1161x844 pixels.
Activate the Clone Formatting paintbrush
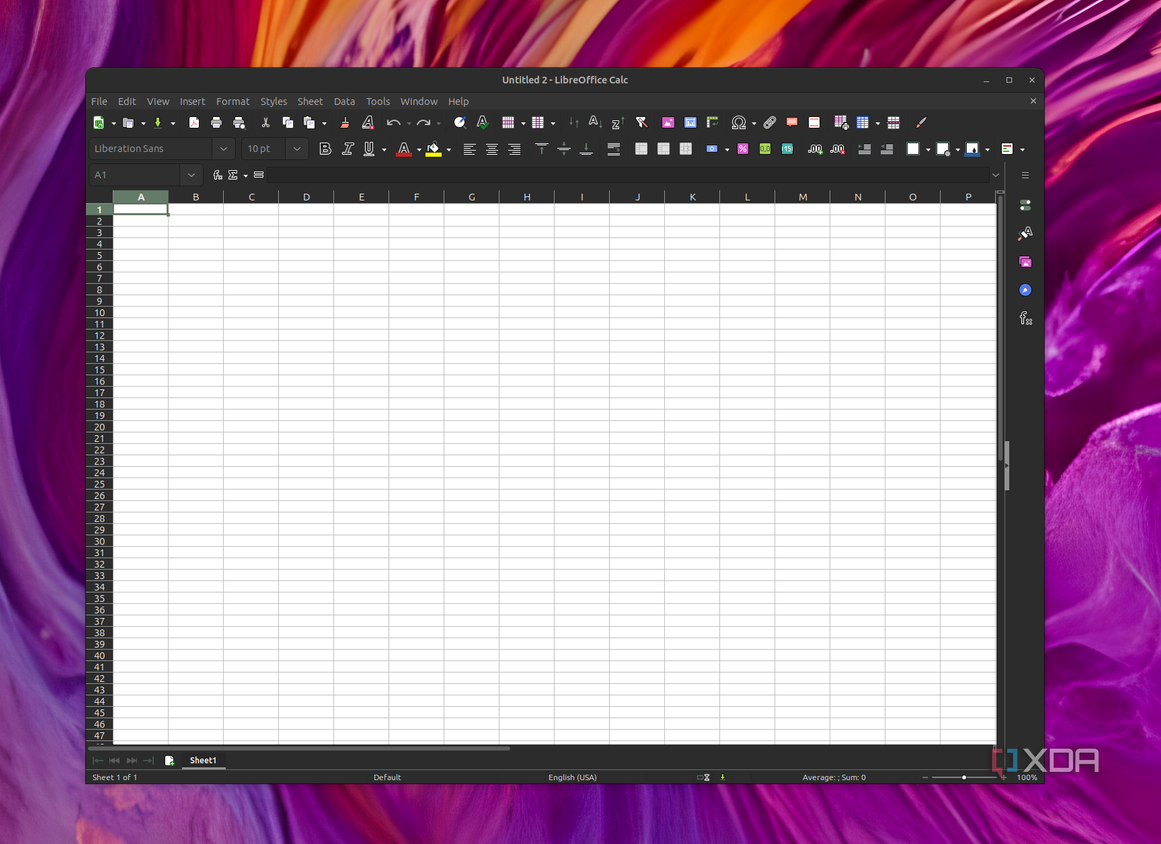(344, 123)
